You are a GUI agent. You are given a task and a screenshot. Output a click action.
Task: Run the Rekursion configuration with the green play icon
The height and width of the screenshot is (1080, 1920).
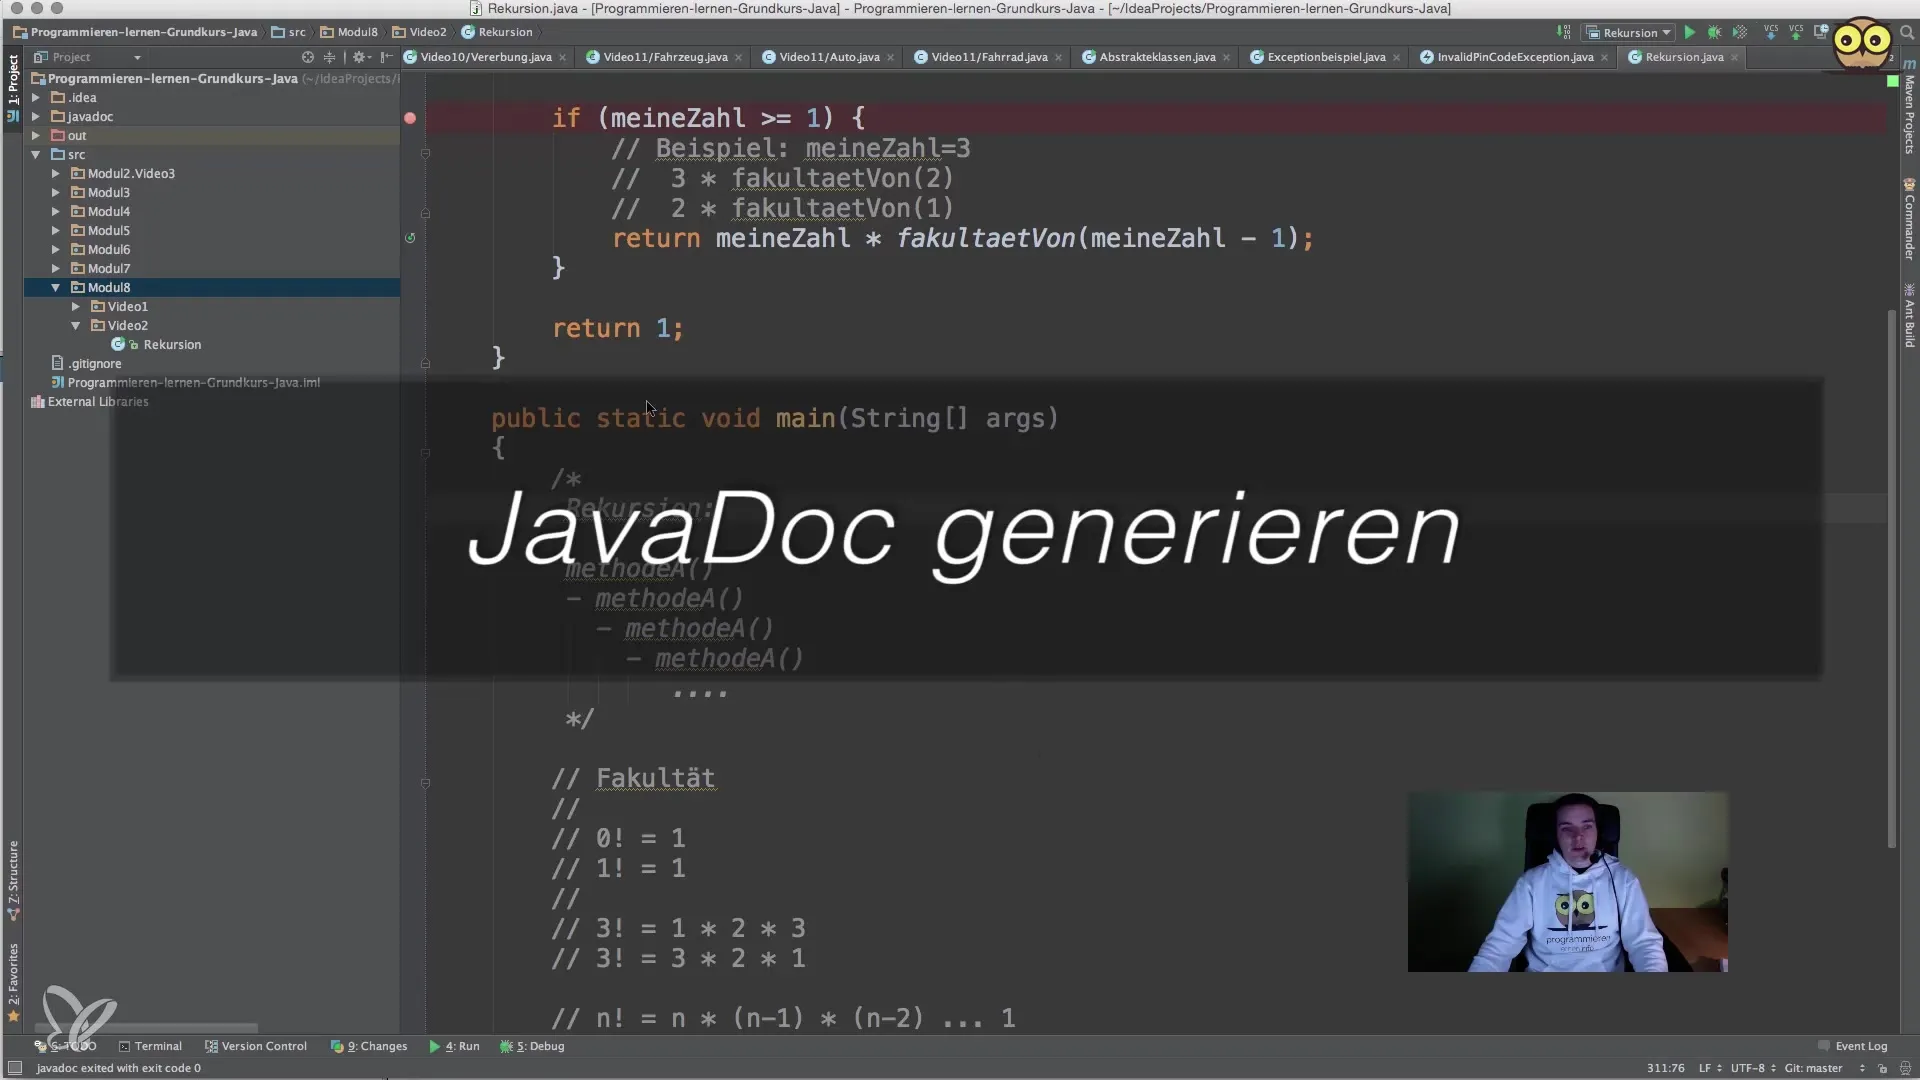(1689, 32)
